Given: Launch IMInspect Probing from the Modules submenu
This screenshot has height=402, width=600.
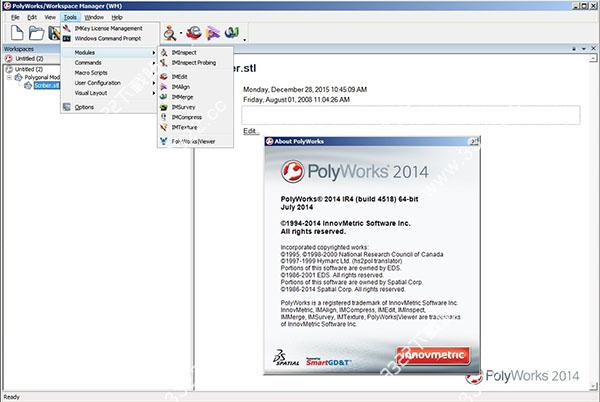Looking at the screenshot, I should [x=195, y=63].
